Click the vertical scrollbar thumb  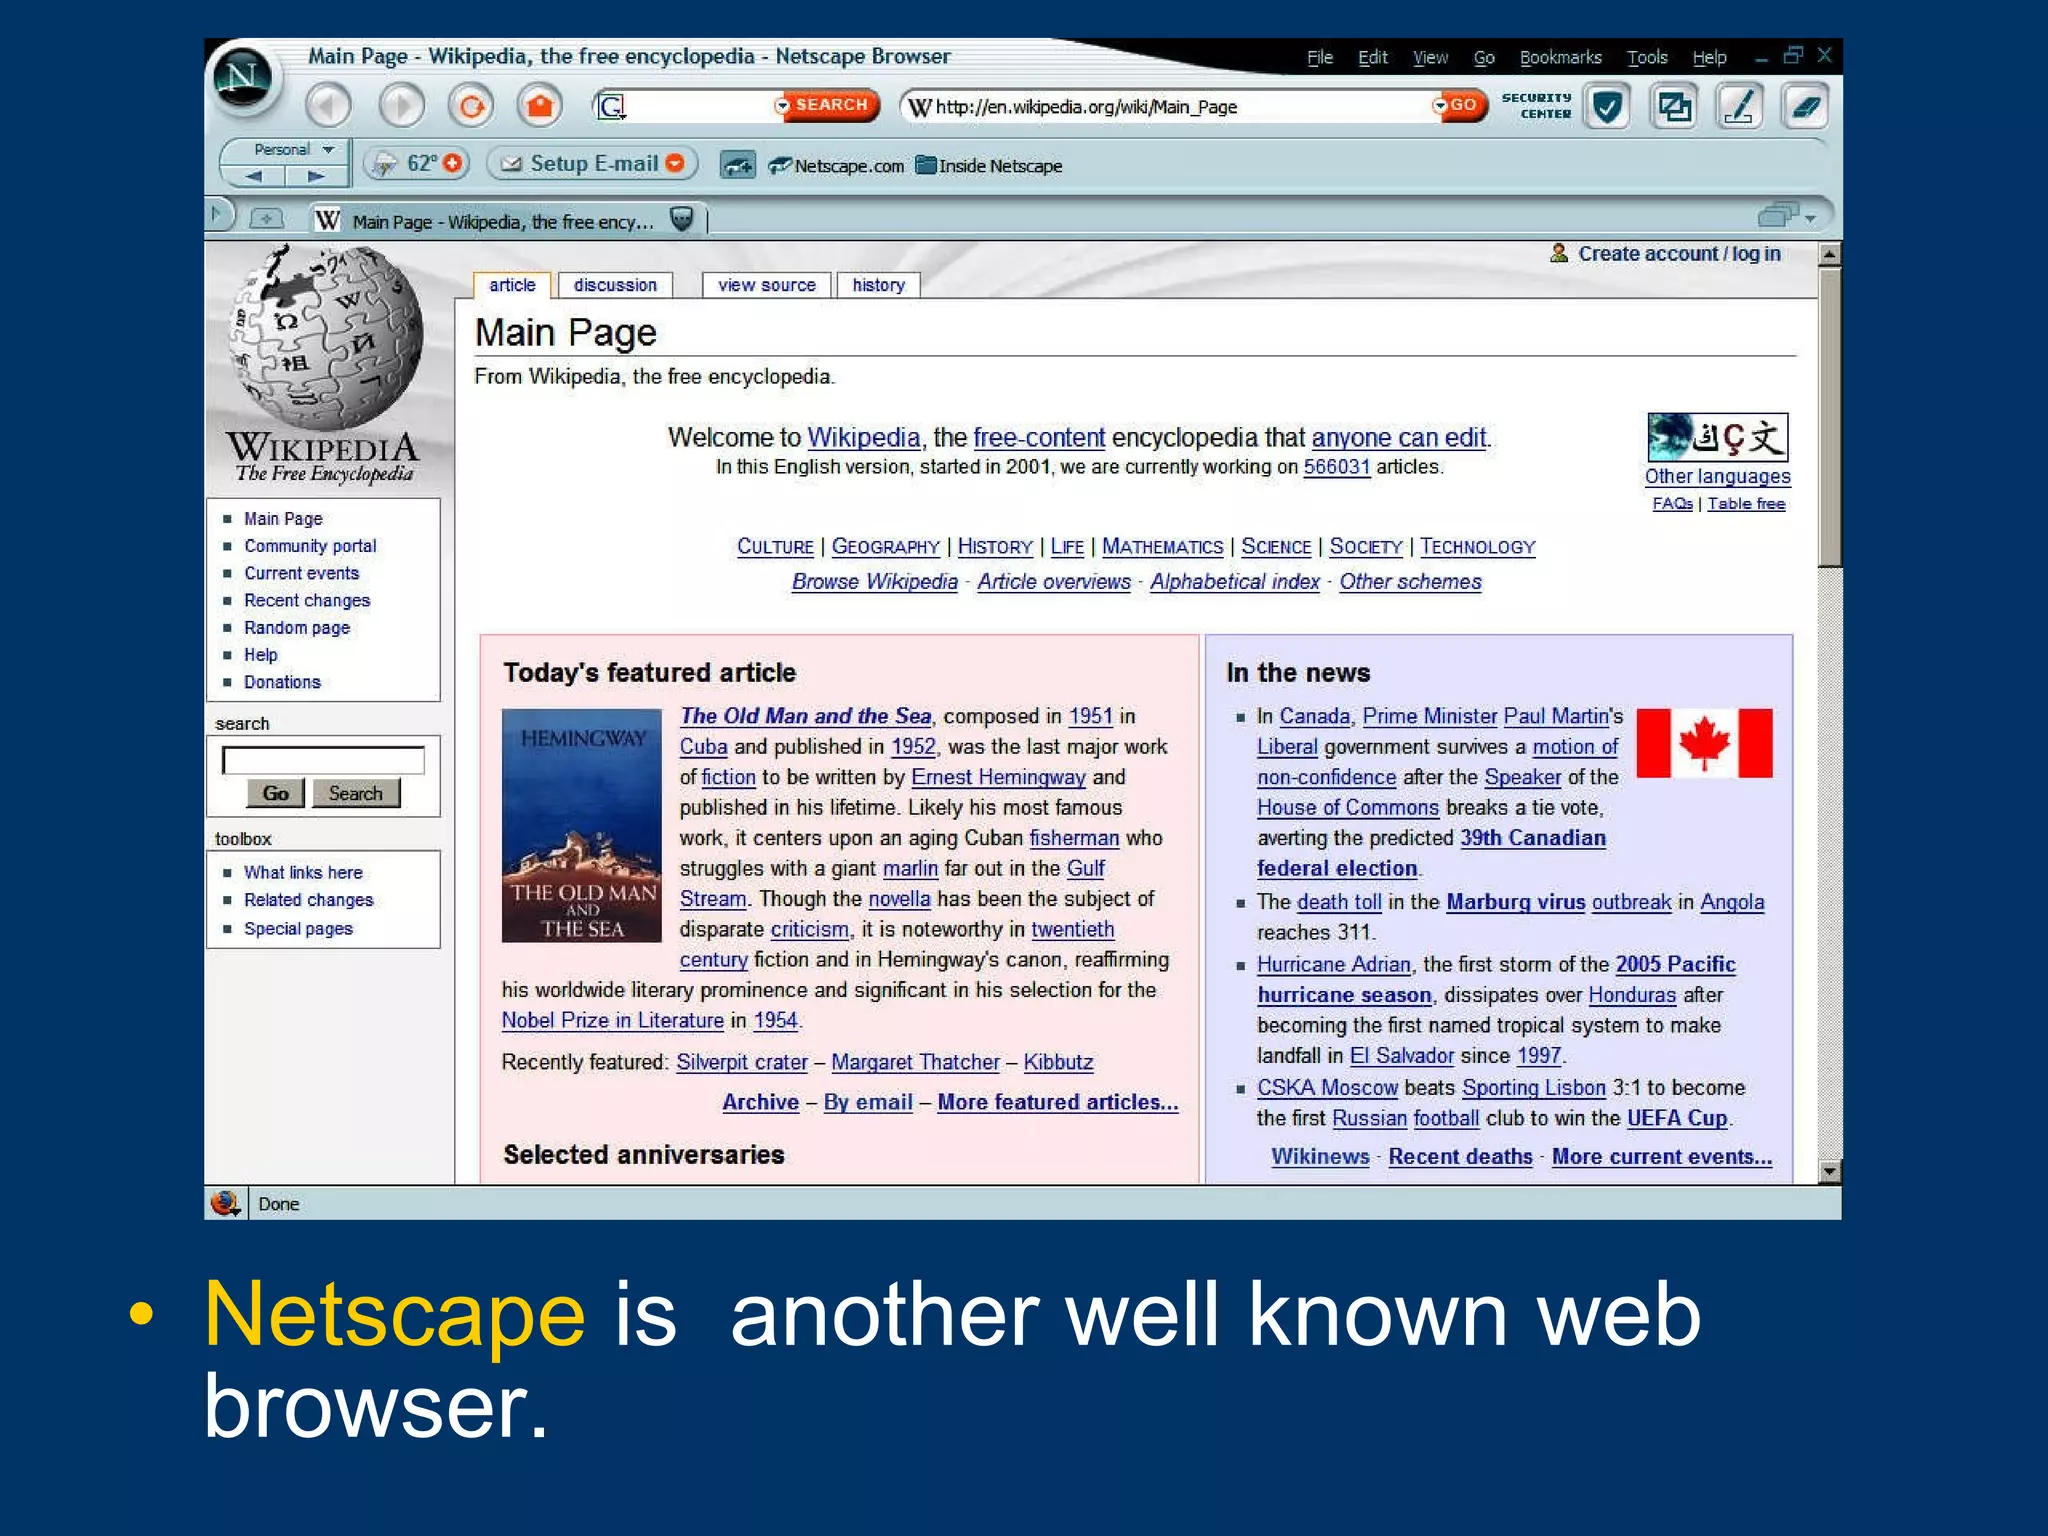click(1829, 417)
